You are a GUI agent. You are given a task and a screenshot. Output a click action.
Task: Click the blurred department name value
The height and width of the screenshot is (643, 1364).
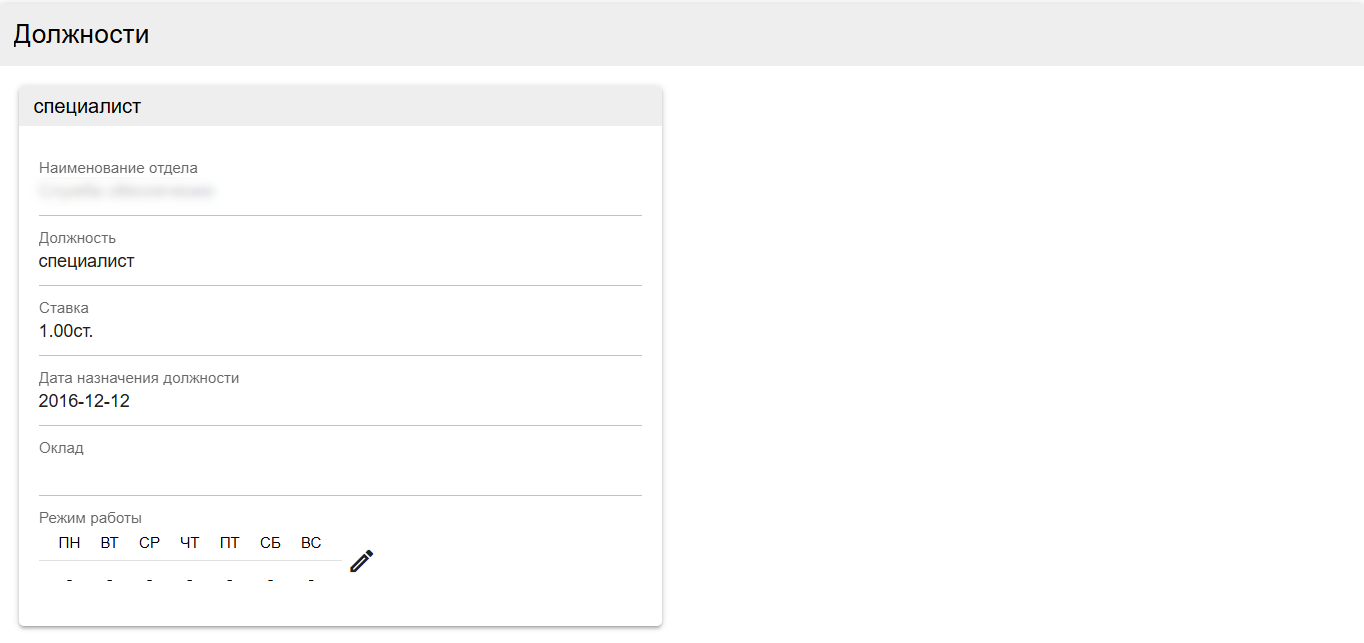click(126, 191)
